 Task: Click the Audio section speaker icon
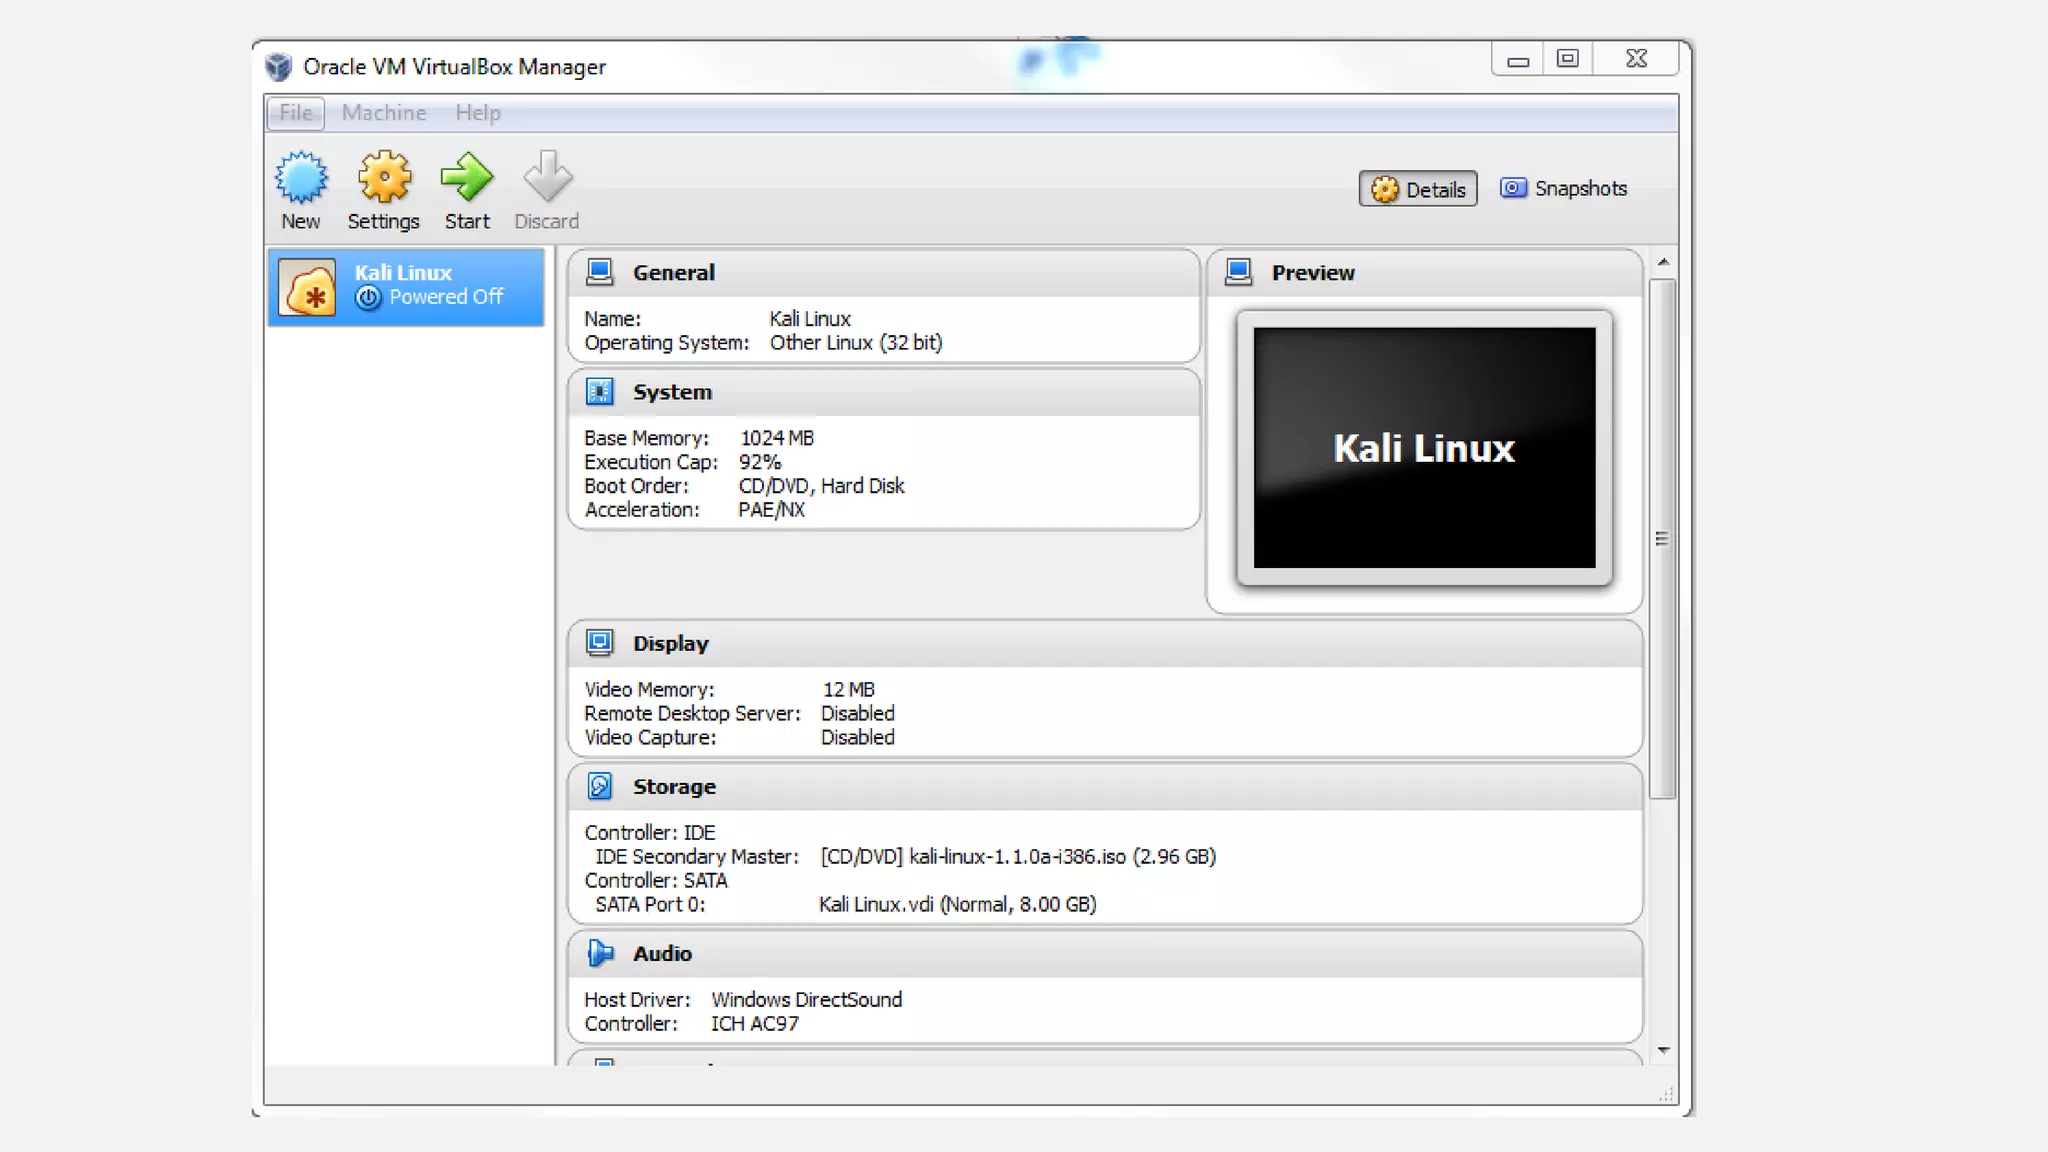click(x=600, y=953)
